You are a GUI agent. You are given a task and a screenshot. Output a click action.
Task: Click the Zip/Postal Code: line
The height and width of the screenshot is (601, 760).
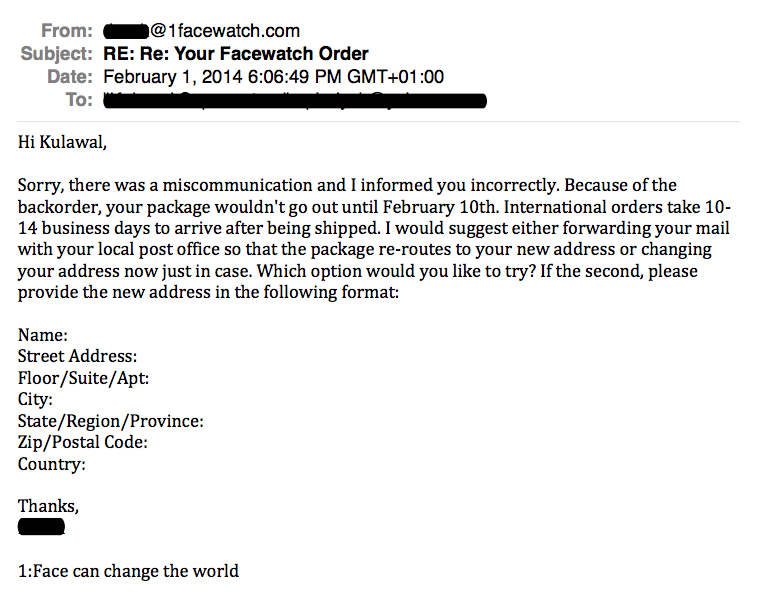[x=82, y=443]
